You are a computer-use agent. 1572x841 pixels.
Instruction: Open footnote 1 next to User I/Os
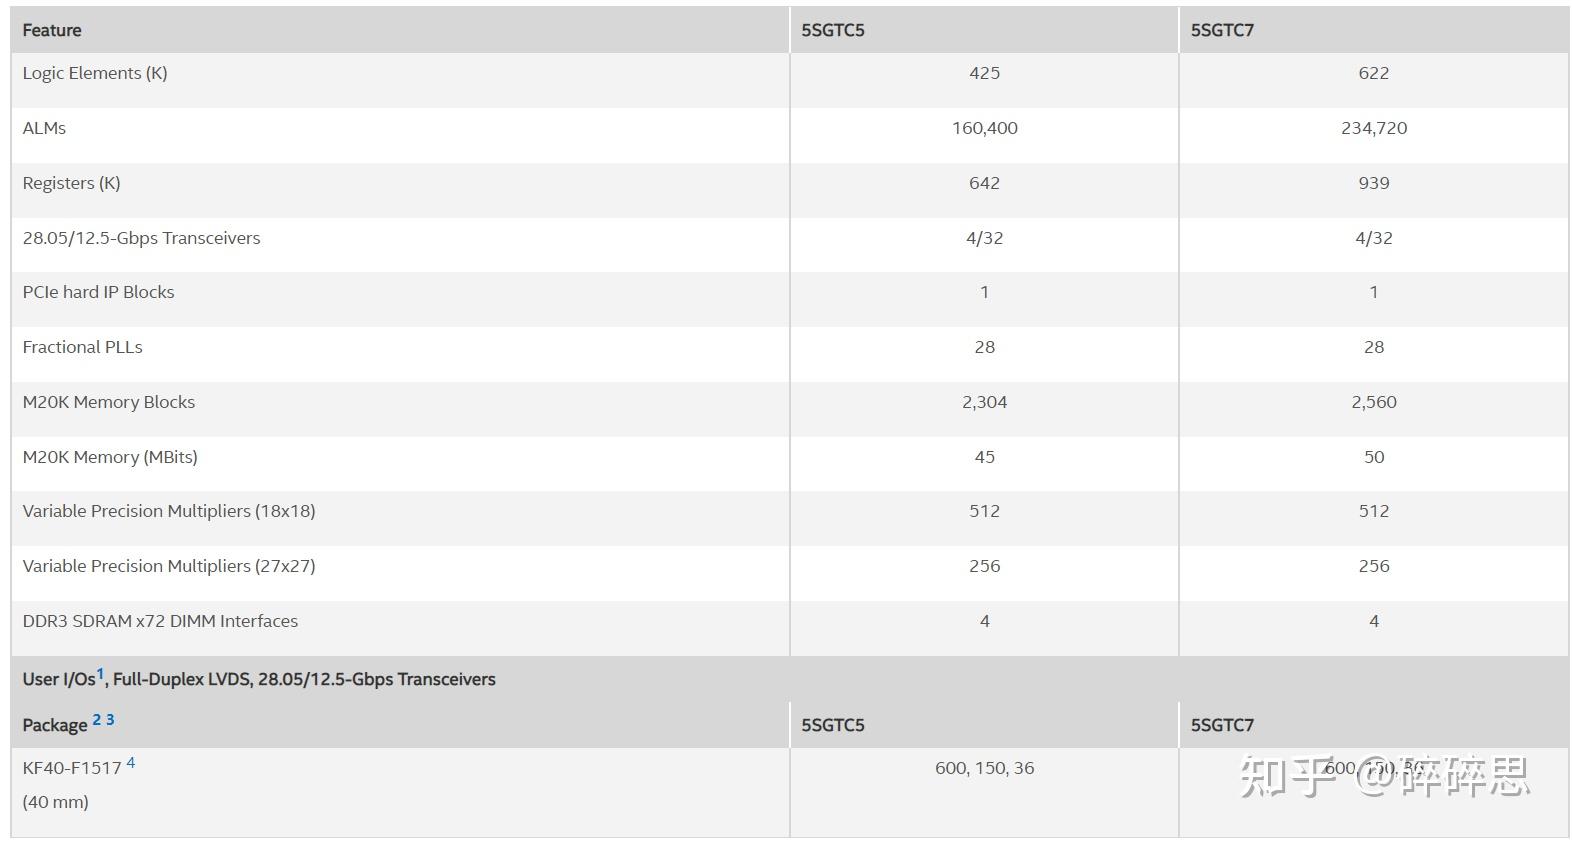(100, 674)
